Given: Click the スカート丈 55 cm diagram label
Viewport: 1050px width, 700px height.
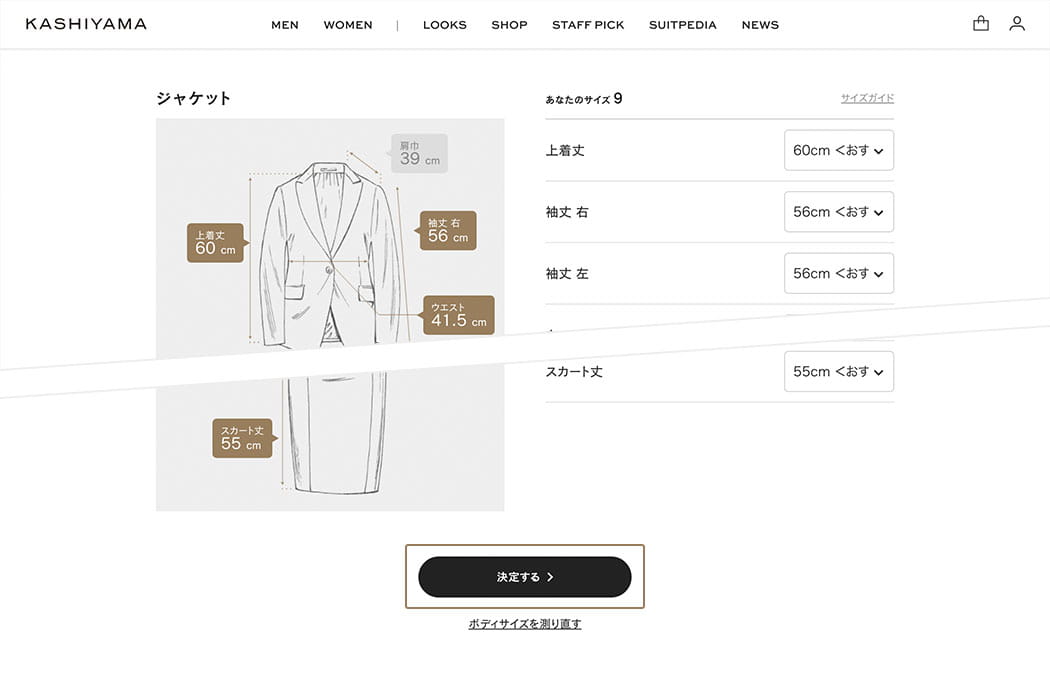Looking at the screenshot, I should coord(242,438).
